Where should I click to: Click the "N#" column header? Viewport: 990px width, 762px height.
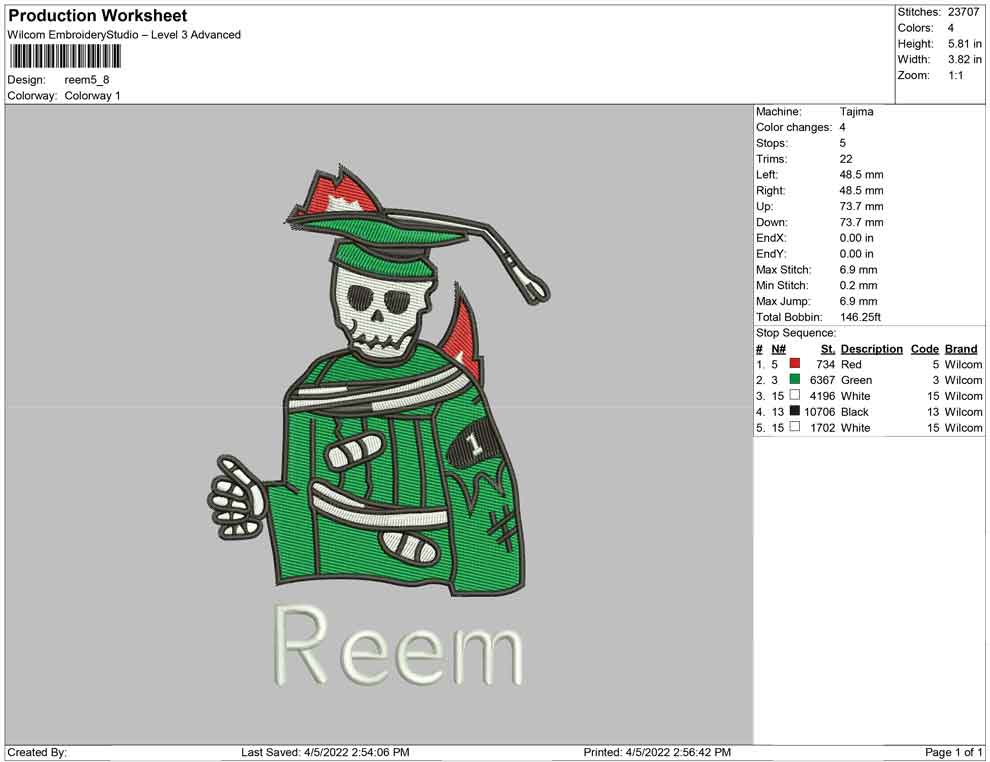tap(778, 349)
